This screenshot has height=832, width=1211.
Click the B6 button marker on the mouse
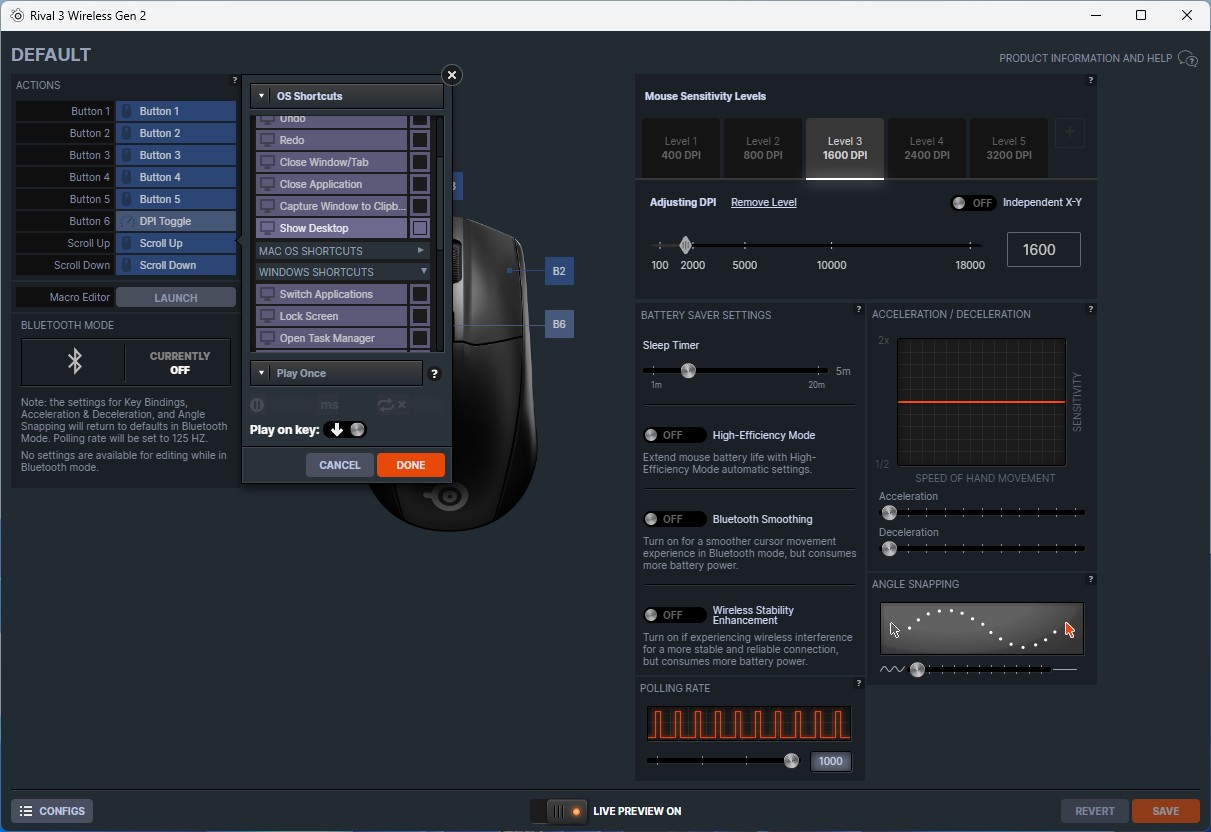(x=559, y=324)
